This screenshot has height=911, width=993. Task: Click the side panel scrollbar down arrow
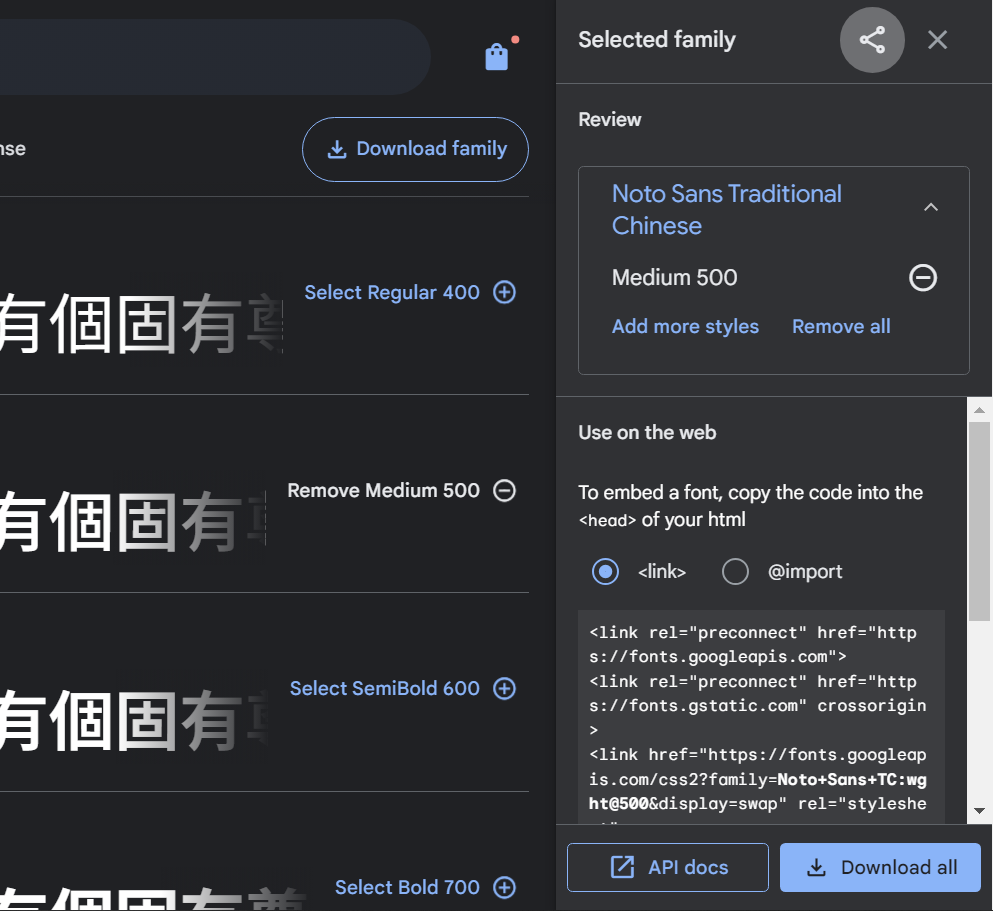point(979,811)
